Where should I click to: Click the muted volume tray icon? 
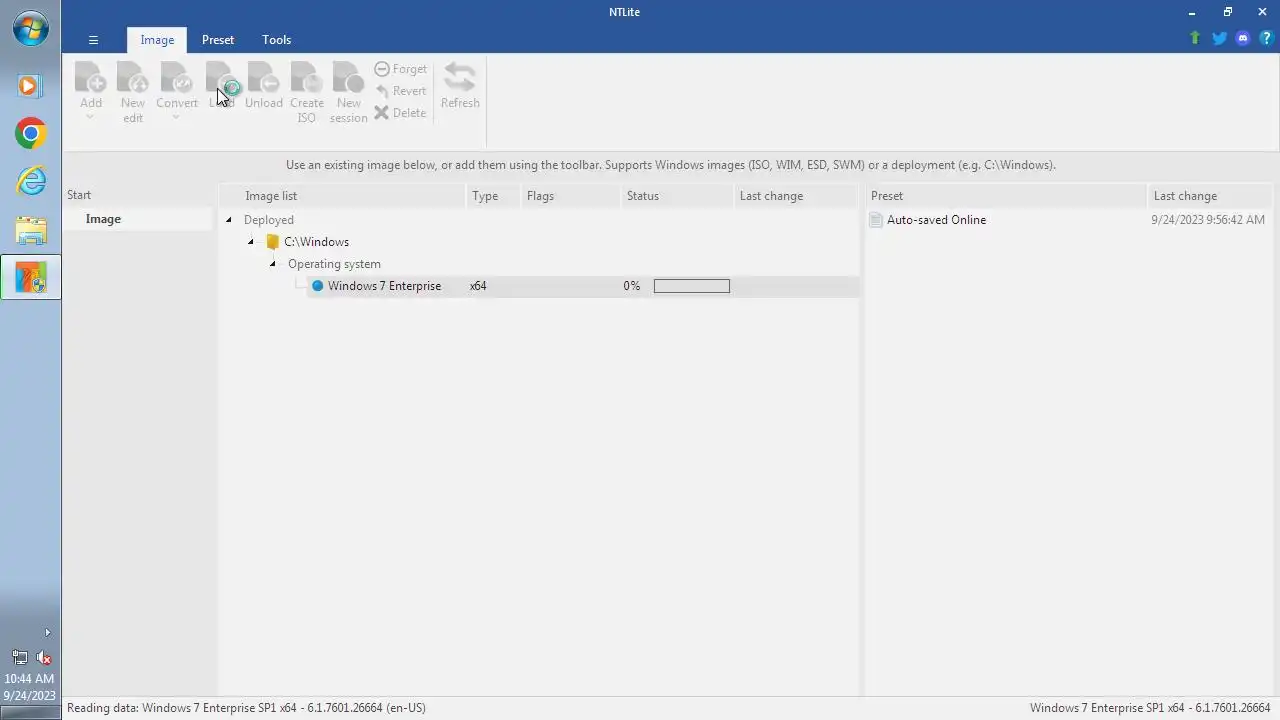pyautogui.click(x=44, y=657)
